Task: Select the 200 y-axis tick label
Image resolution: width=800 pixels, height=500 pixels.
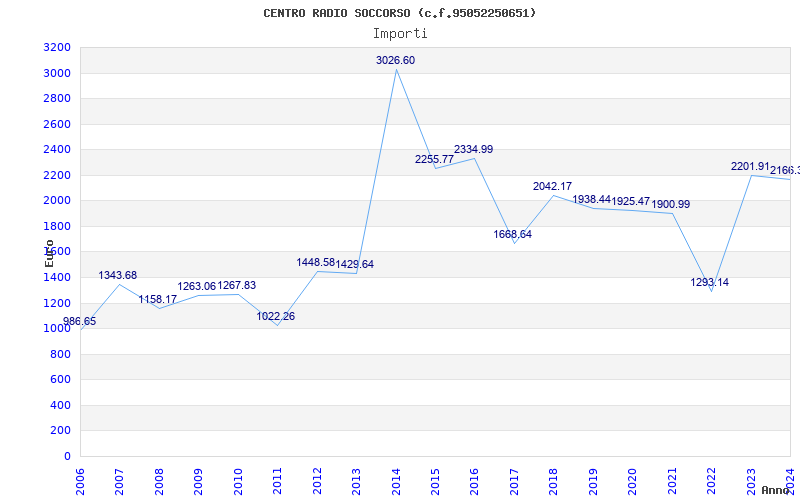Action: [x=60, y=431]
